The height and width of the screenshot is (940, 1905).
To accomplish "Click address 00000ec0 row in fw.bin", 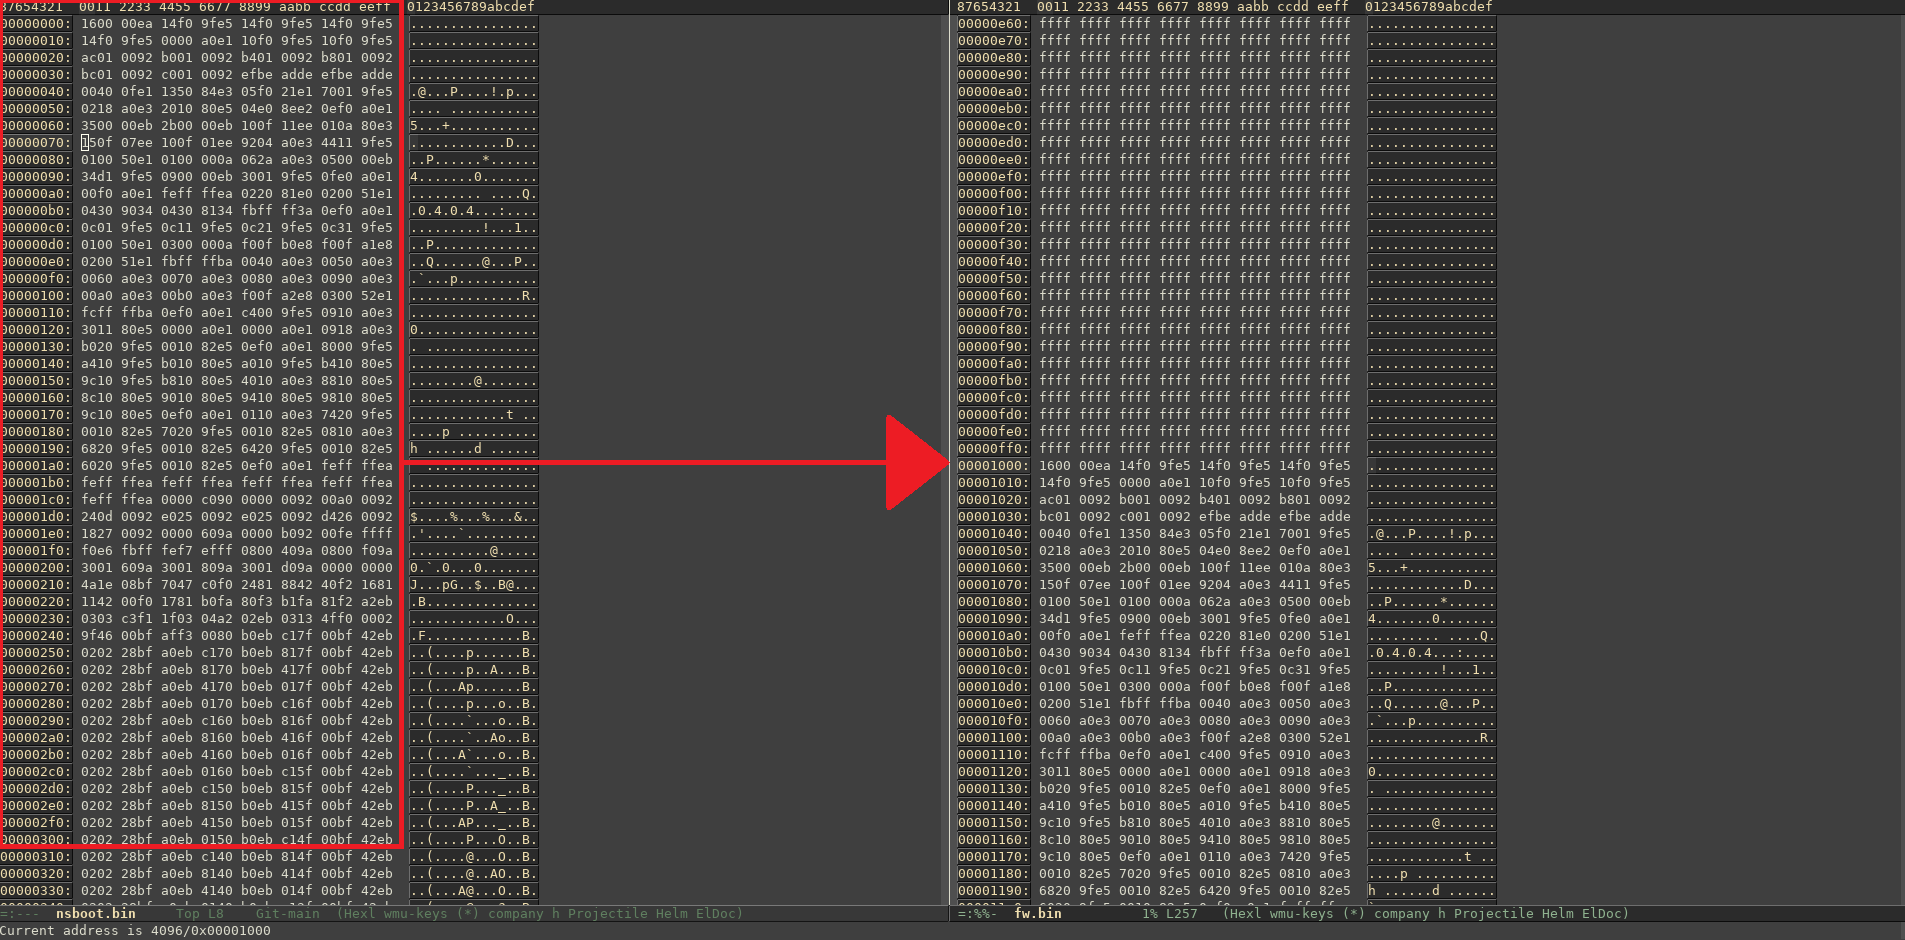I will [x=1227, y=125].
